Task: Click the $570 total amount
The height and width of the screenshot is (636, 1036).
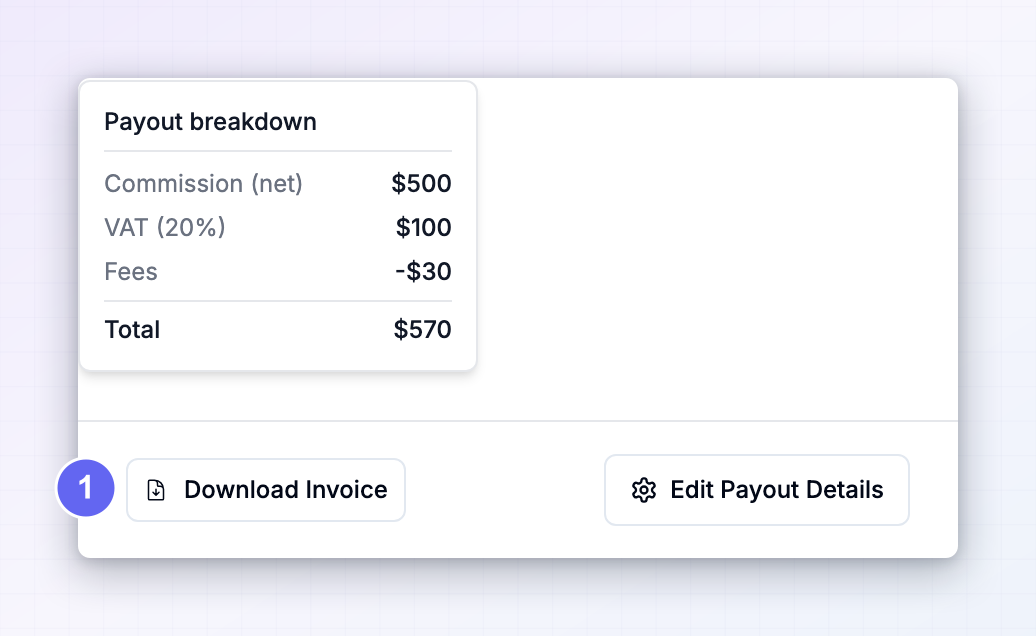Action: coord(422,330)
